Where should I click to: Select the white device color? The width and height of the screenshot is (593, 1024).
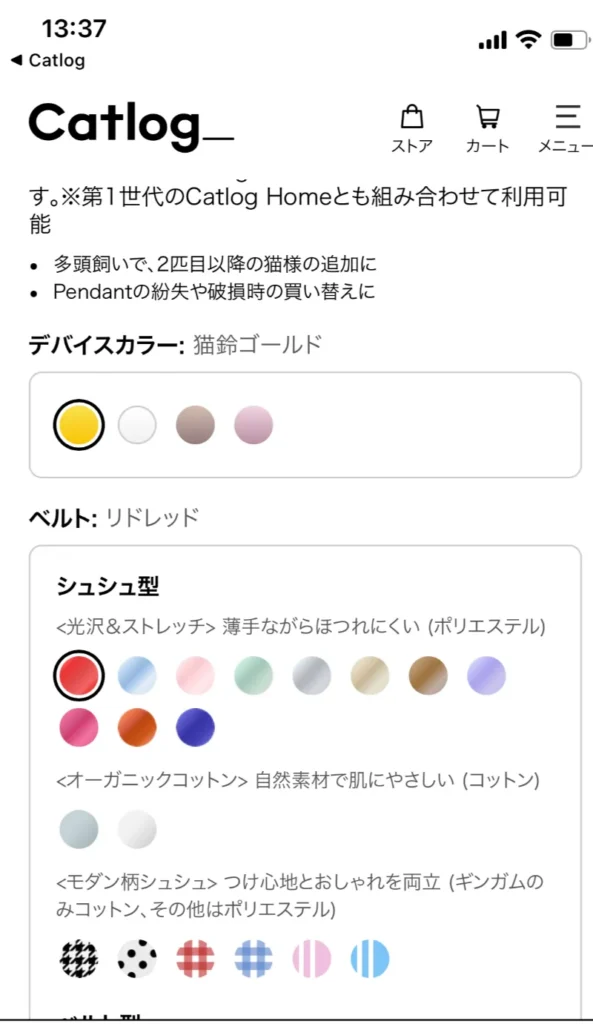tap(138, 424)
